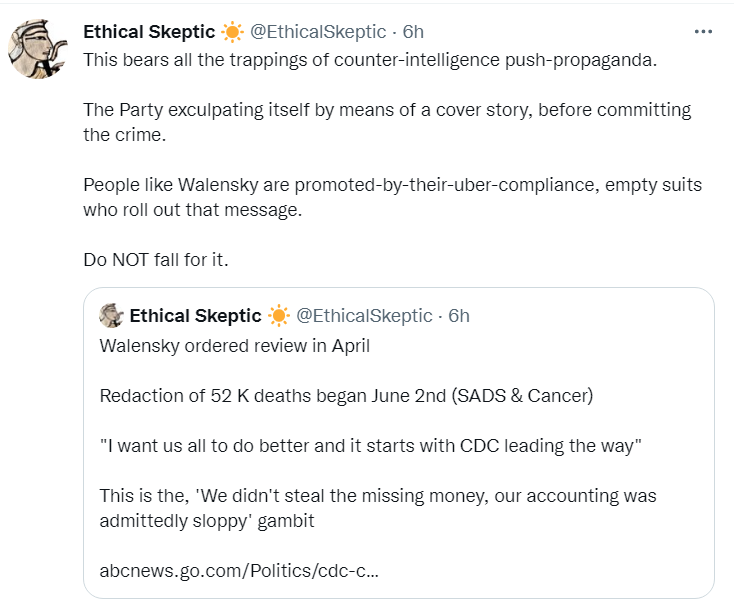Open the three-dot more options menu
This screenshot has width=734, height=609.
click(x=703, y=32)
